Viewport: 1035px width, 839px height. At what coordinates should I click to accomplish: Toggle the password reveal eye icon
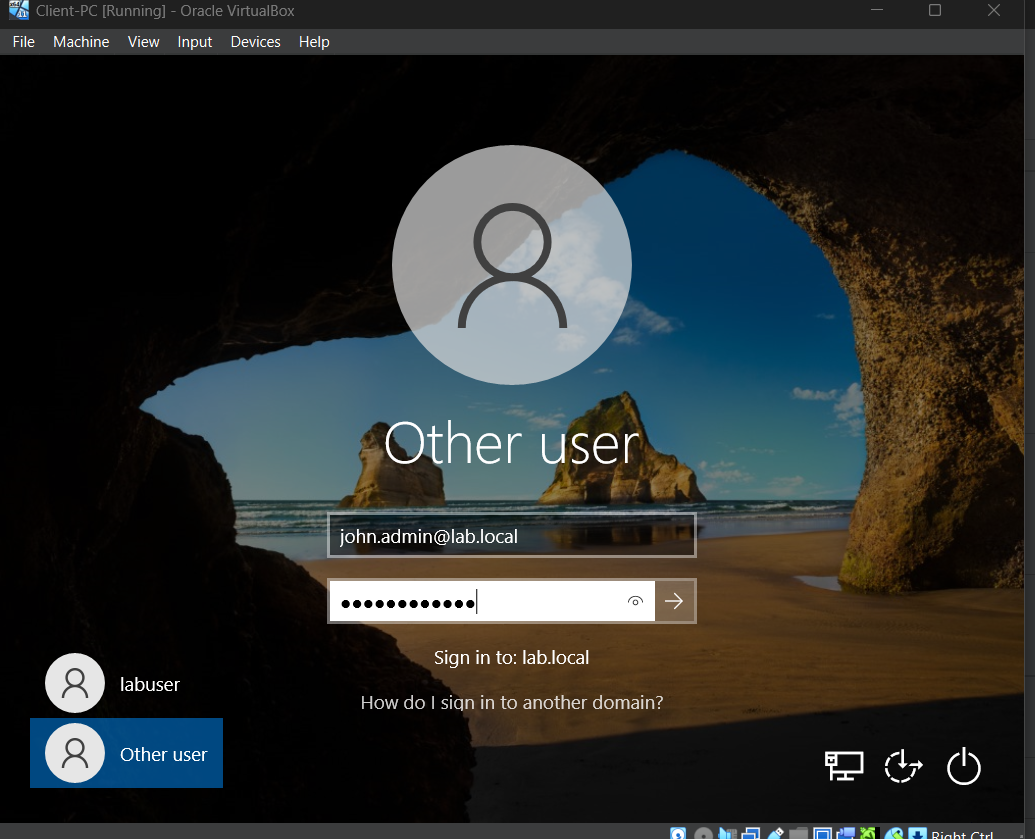pos(635,601)
